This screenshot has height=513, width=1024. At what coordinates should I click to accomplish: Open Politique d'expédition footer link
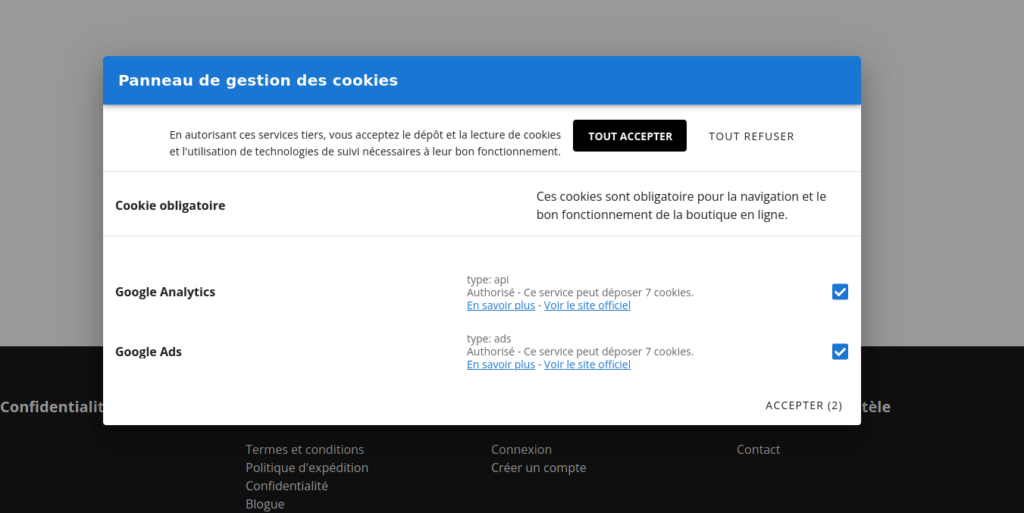click(307, 468)
